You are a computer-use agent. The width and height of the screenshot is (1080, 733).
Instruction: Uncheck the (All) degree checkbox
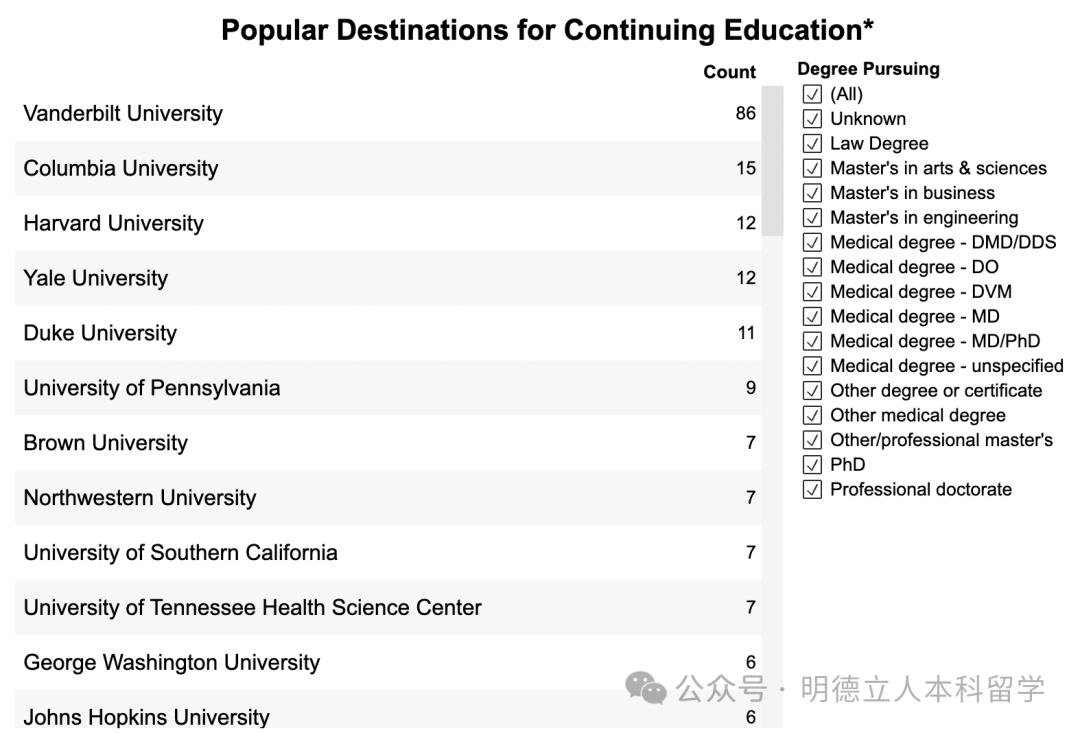click(812, 95)
